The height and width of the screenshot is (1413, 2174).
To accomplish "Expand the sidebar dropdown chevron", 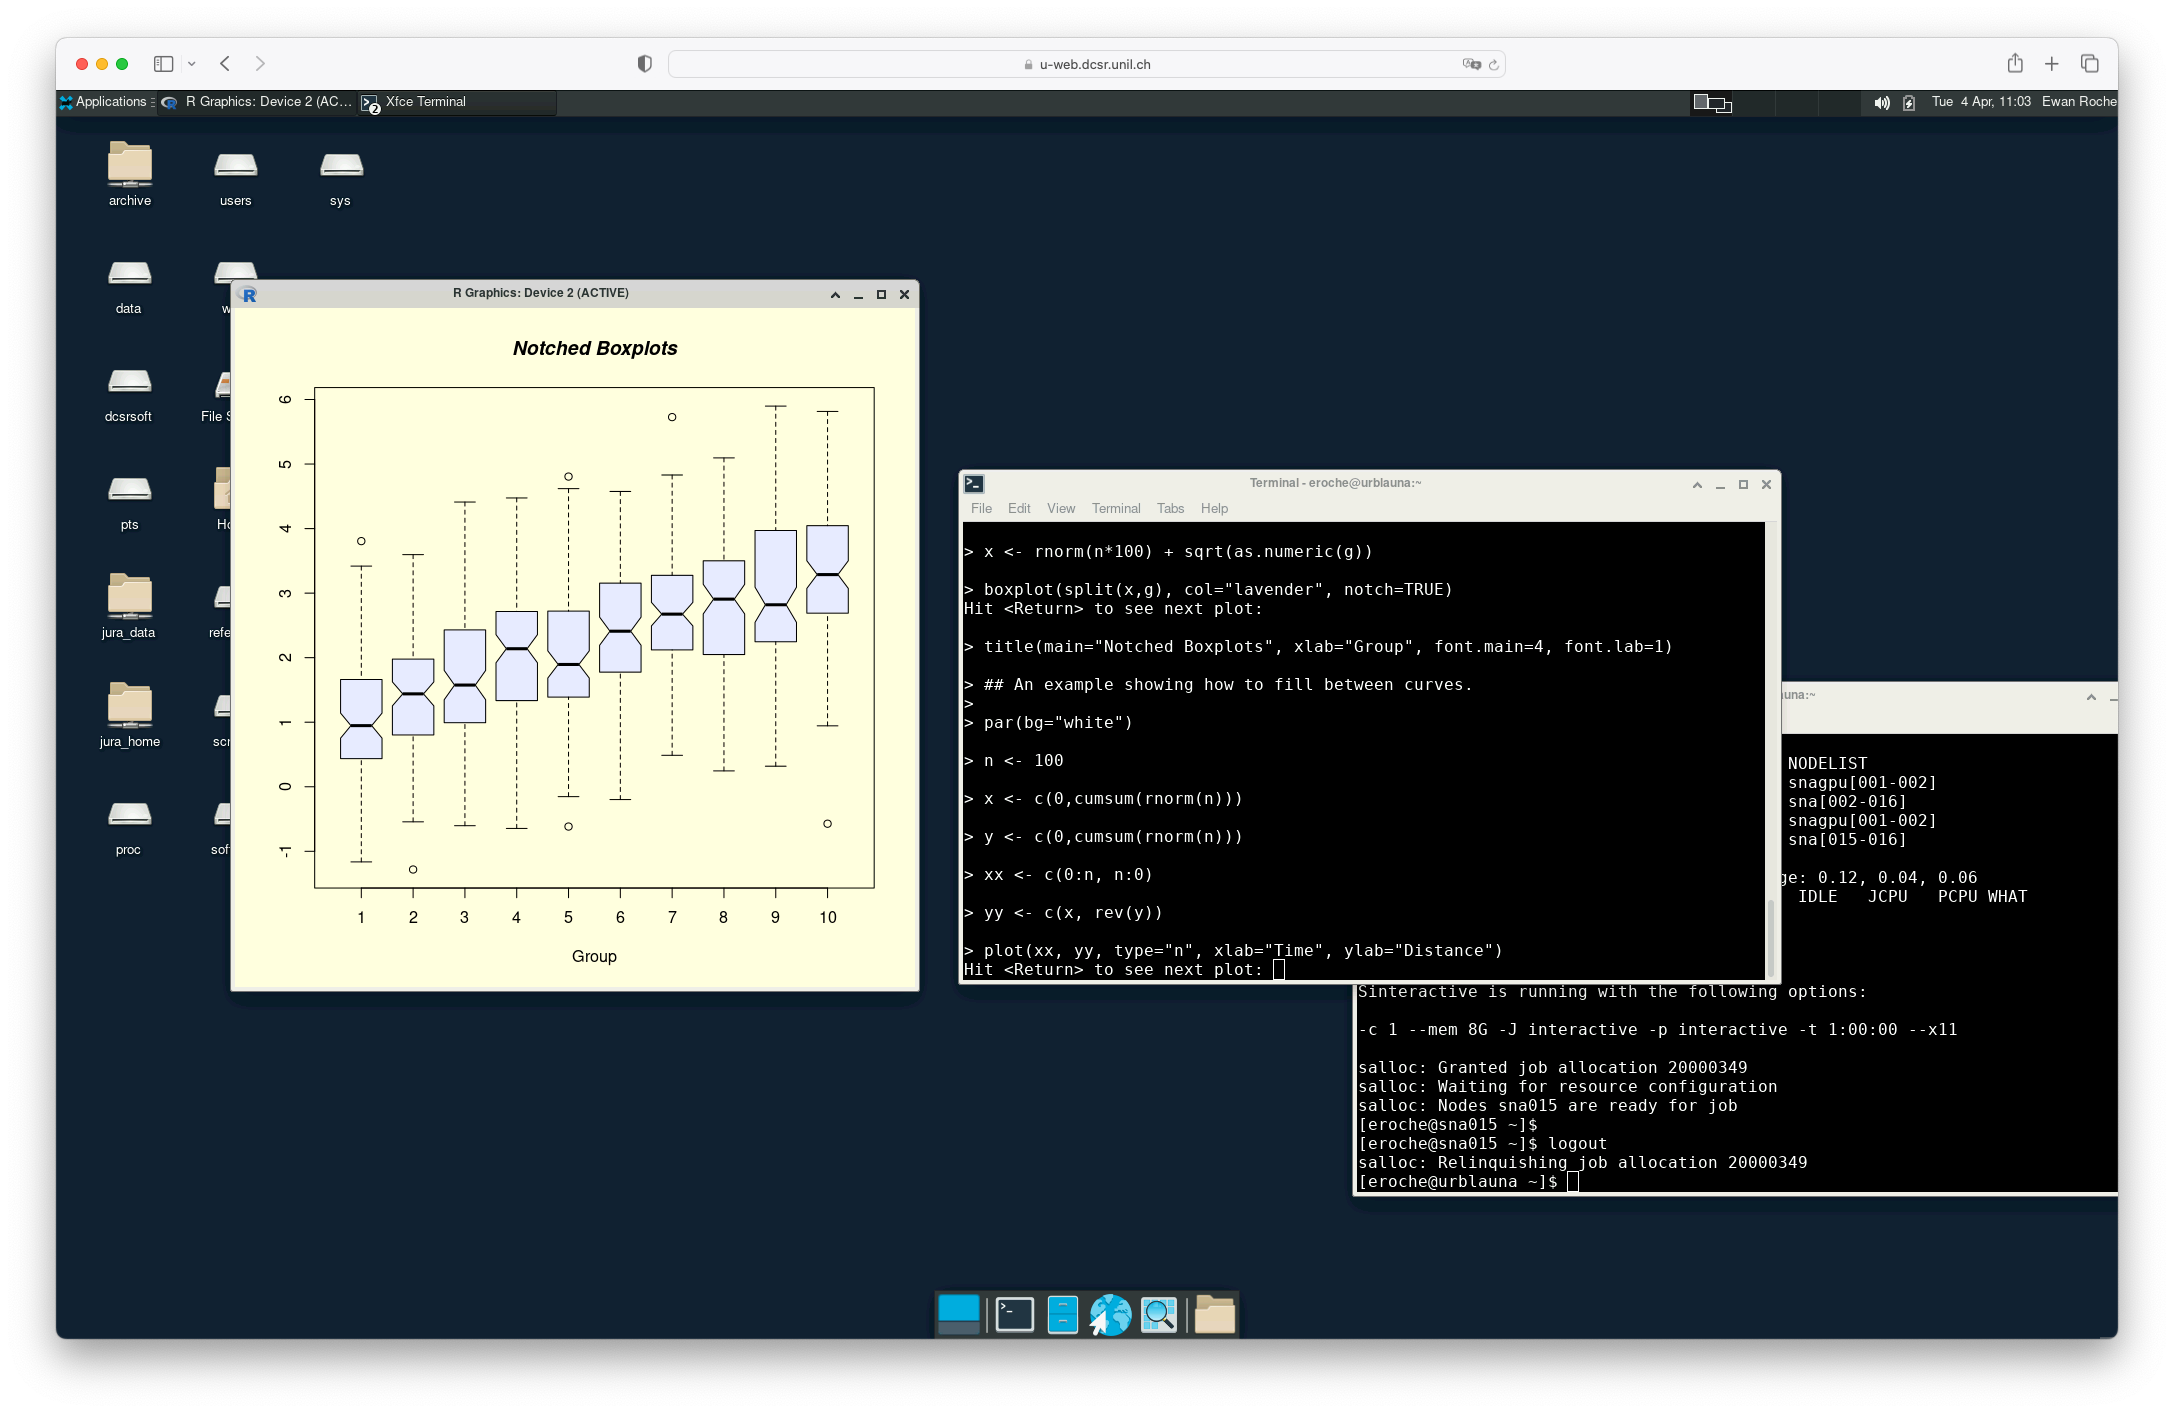I will tap(192, 64).
